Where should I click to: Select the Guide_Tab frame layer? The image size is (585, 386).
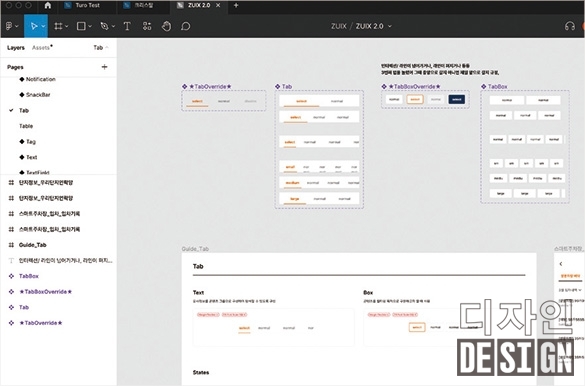[x=33, y=245]
